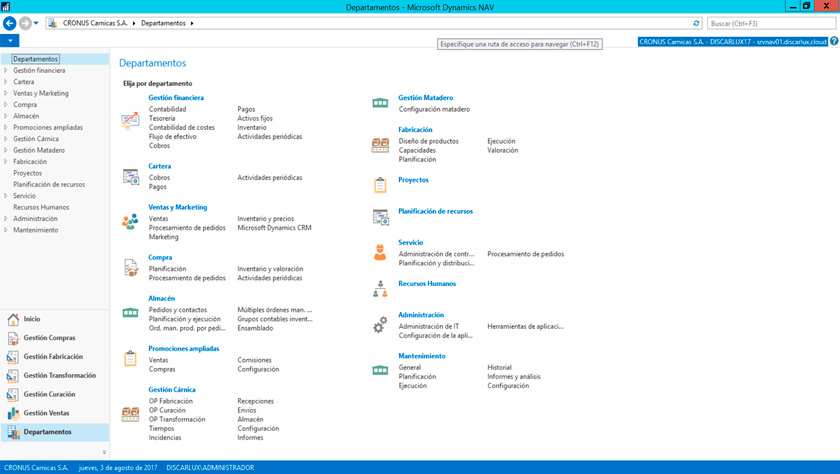This screenshot has height=474, width=840.
Task: Click the address bar path field
Action: [x=375, y=24]
